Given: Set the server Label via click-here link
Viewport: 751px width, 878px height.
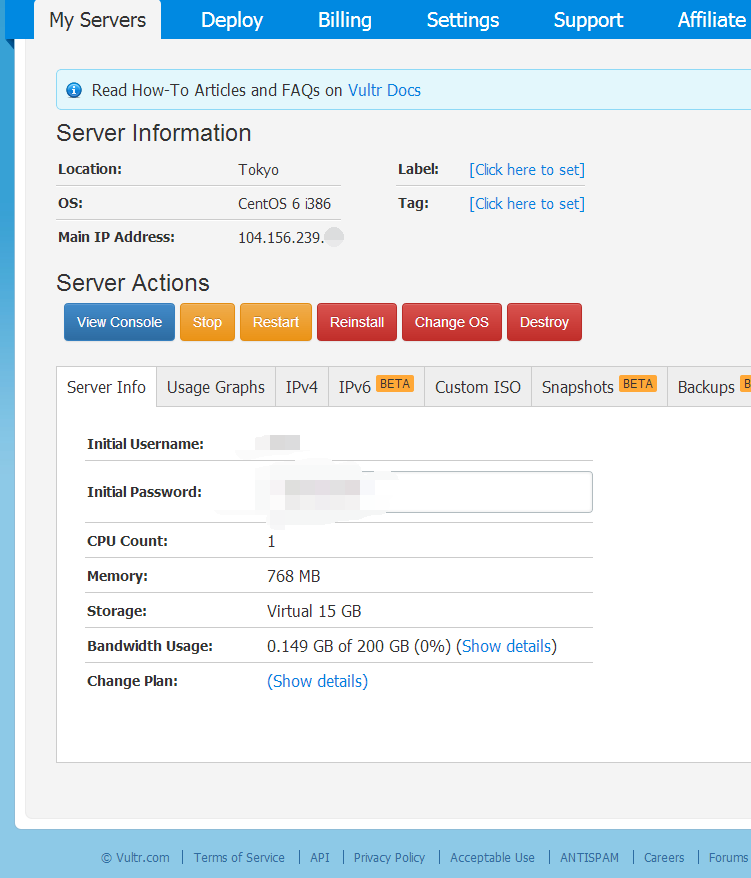Looking at the screenshot, I should pos(527,170).
